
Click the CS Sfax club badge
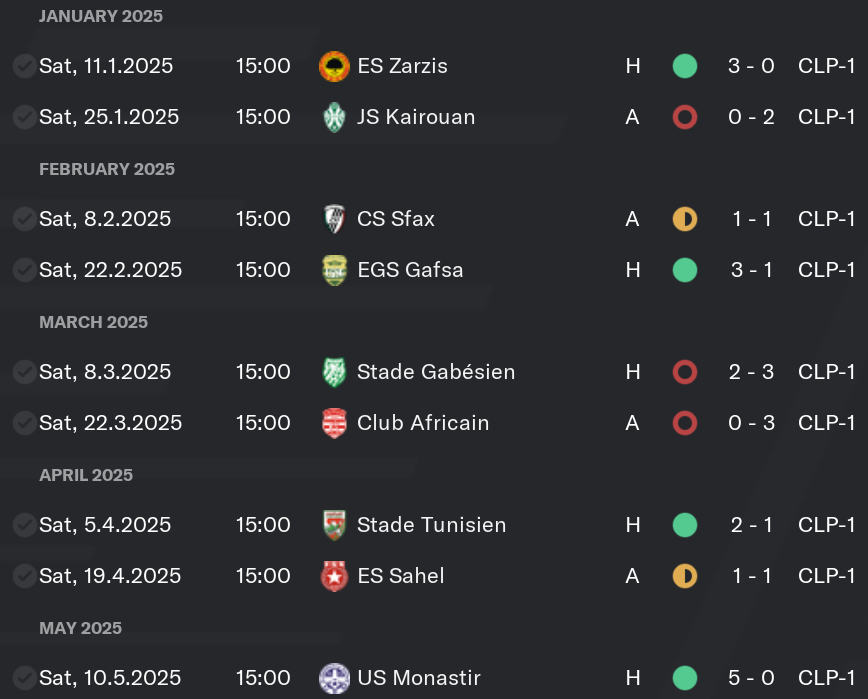[334, 219]
